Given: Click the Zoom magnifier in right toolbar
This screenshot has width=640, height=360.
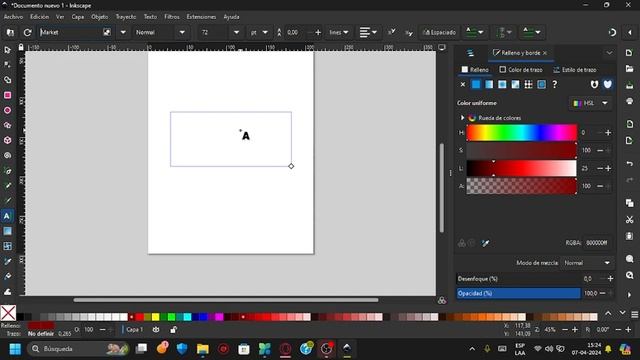Looking at the screenshot, I should click(x=629, y=259).
